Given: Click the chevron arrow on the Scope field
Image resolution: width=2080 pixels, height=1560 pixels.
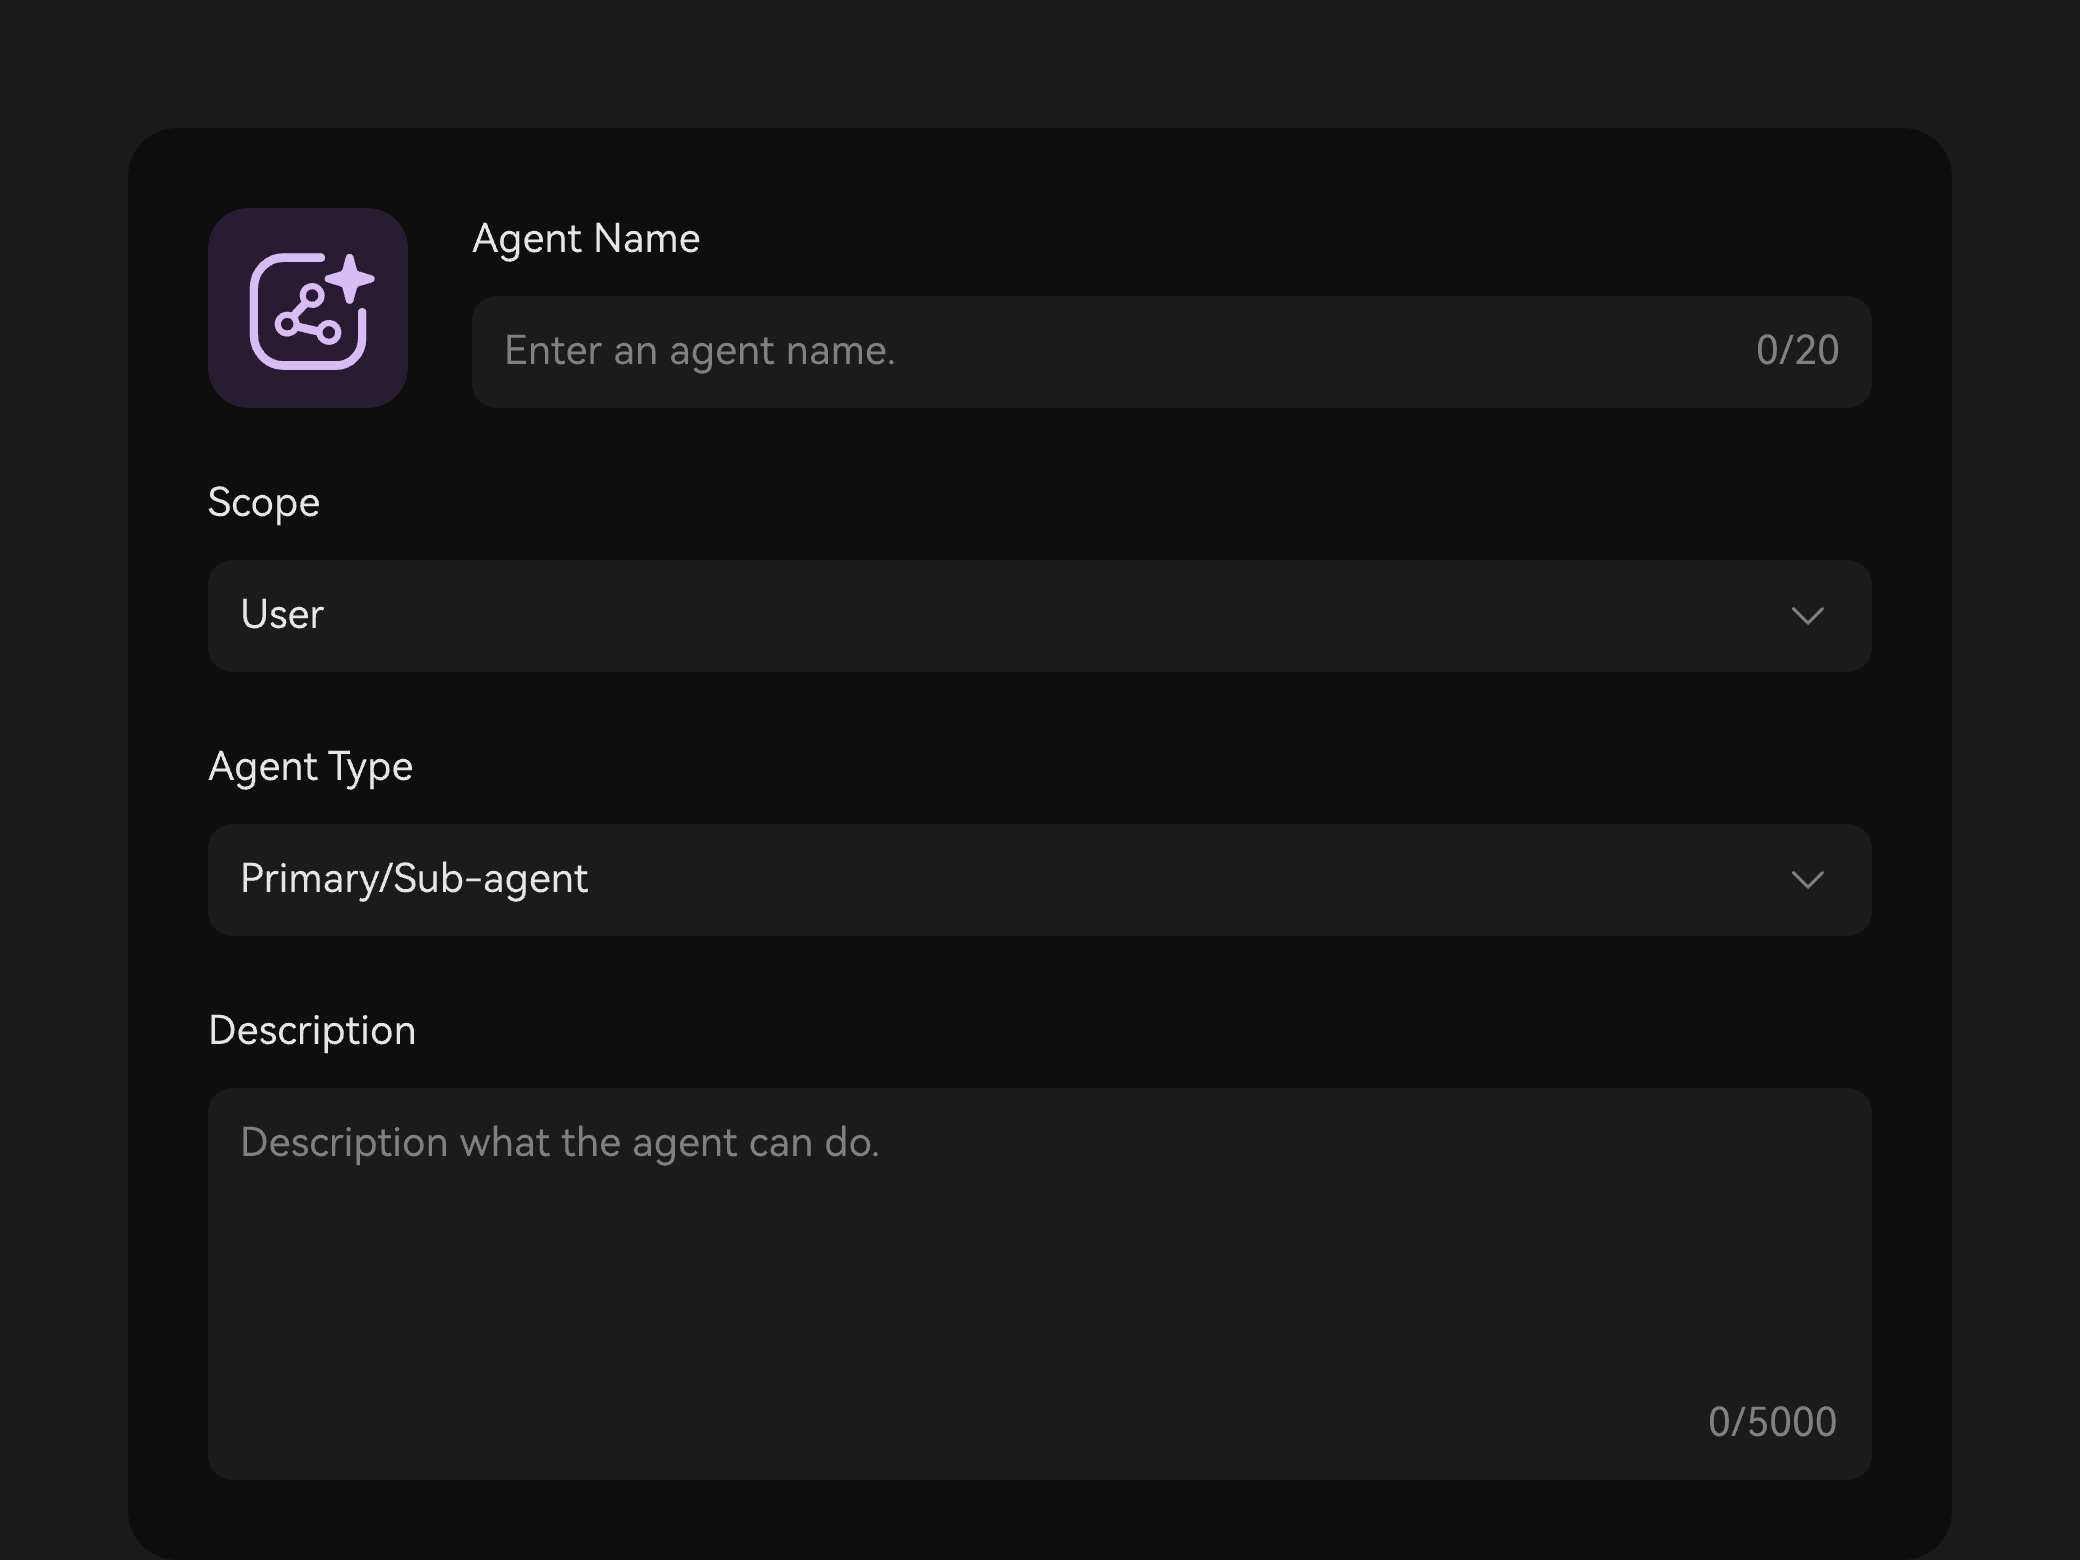Looking at the screenshot, I should click(x=1807, y=615).
